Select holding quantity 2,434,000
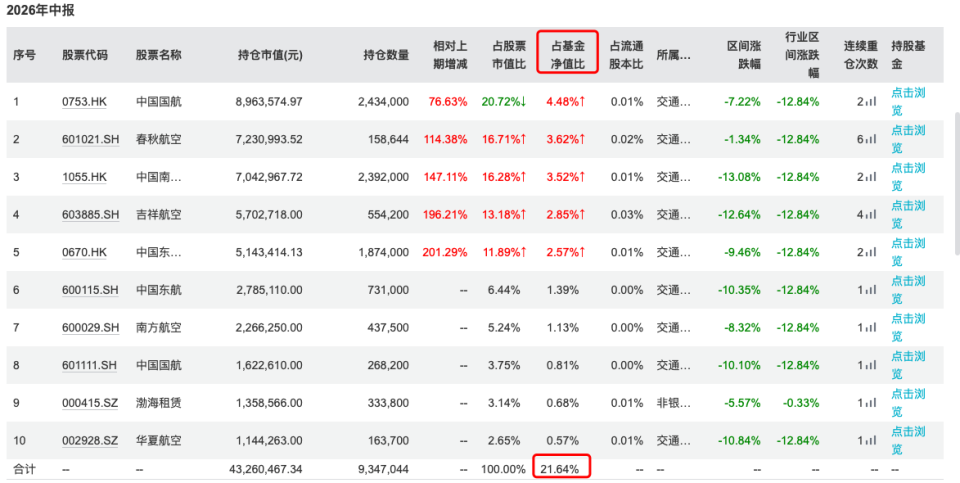Image resolution: width=960 pixels, height=483 pixels. coord(383,102)
